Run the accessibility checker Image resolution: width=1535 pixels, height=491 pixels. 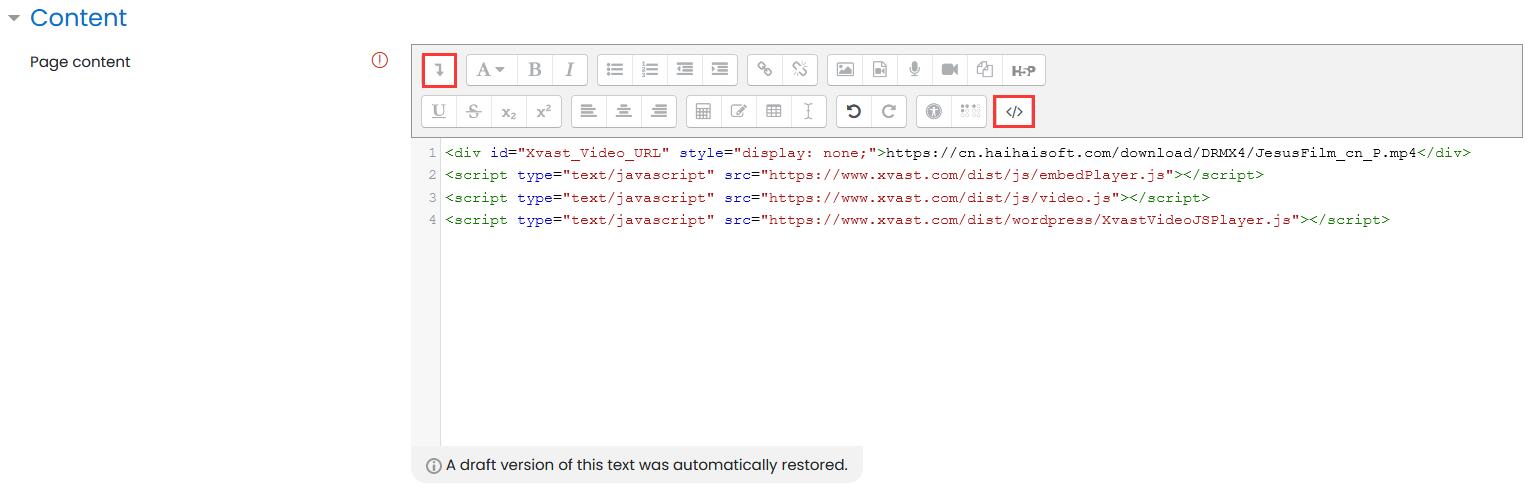[x=934, y=112]
